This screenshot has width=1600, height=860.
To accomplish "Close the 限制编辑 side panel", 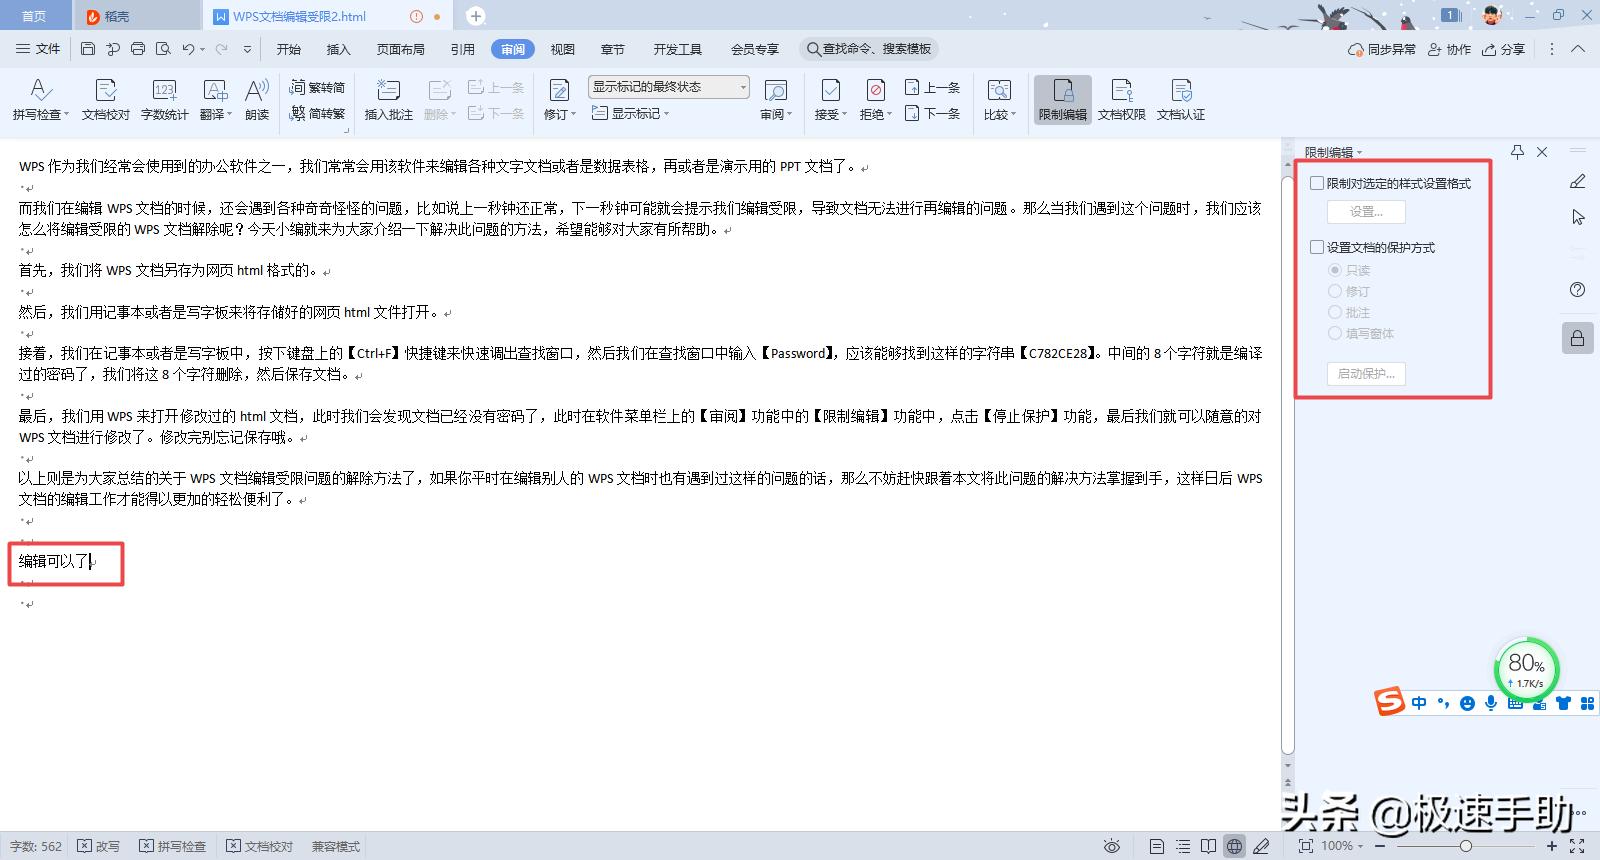I will click(x=1542, y=152).
